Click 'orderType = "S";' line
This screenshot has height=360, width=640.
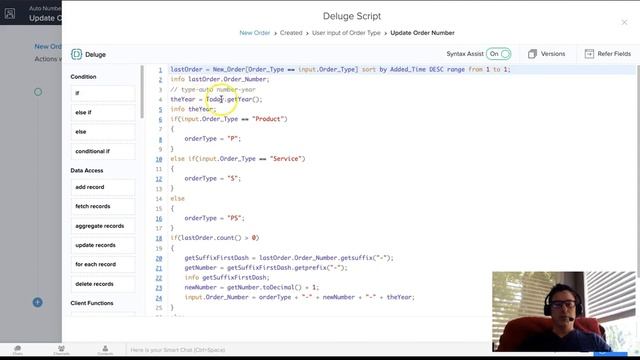(213, 178)
